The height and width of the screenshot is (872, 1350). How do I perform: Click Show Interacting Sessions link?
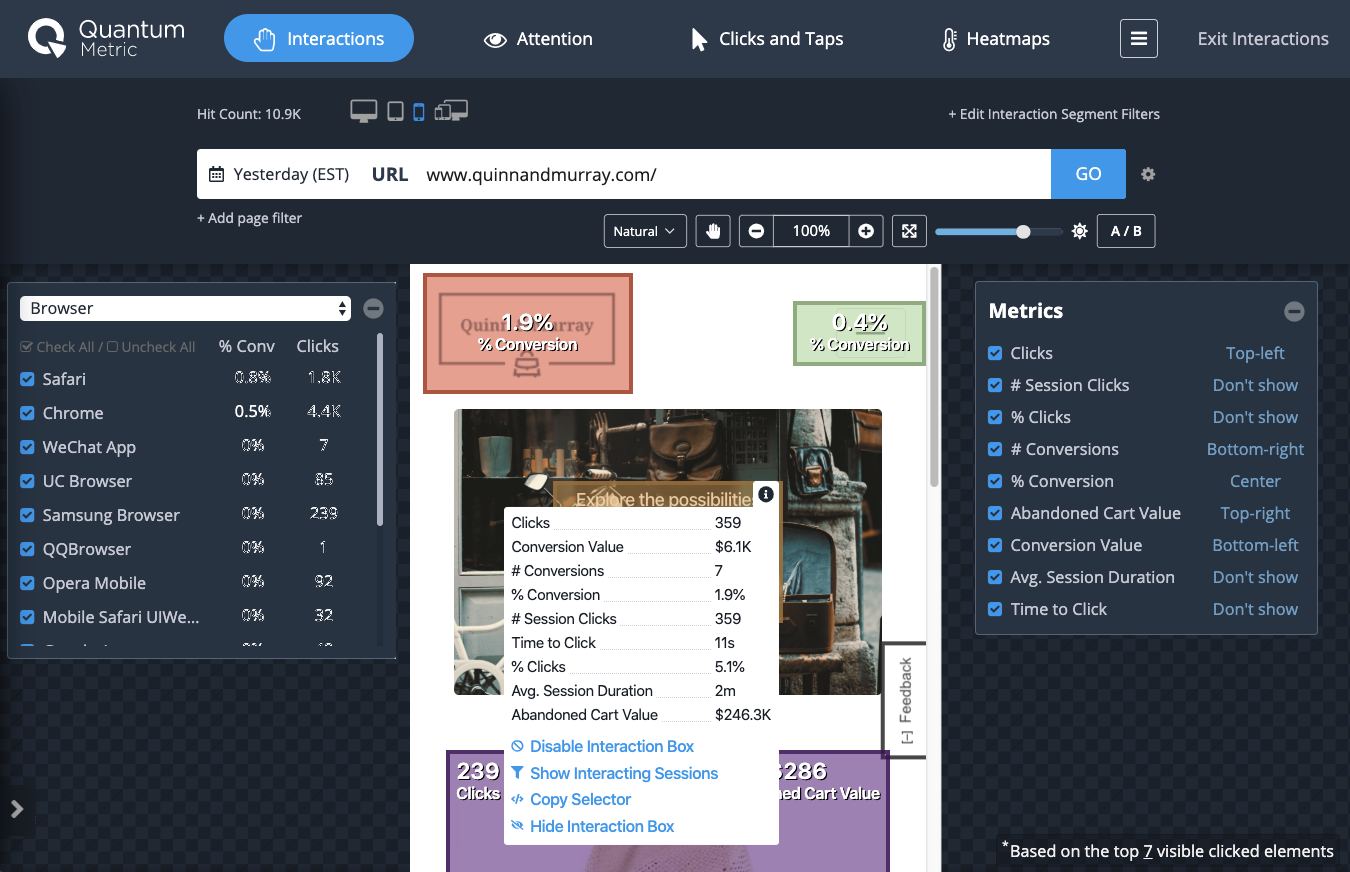(x=623, y=773)
